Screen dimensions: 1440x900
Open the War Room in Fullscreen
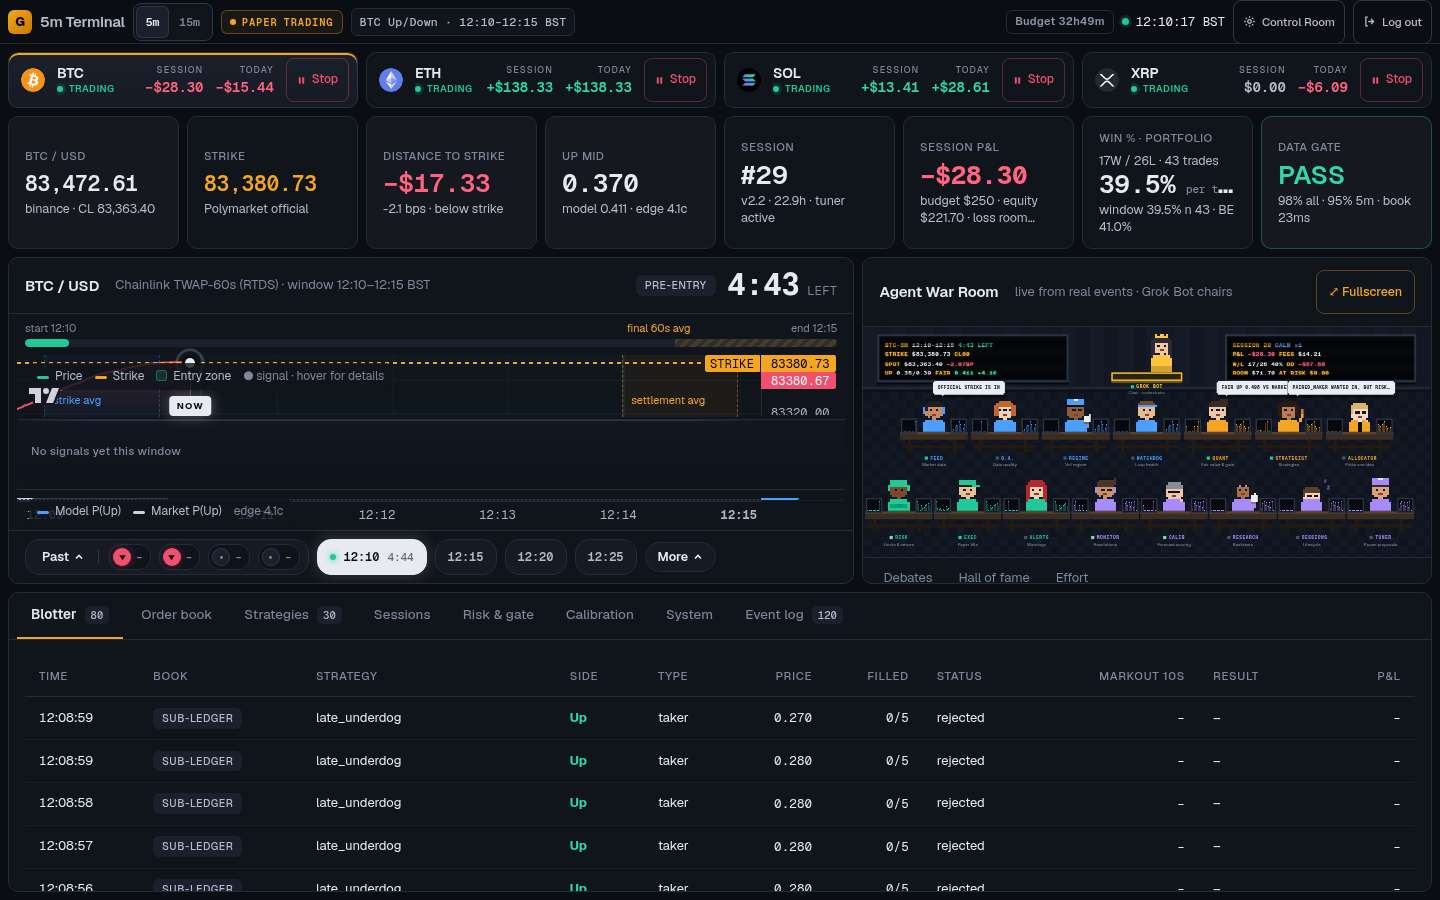1365,292
